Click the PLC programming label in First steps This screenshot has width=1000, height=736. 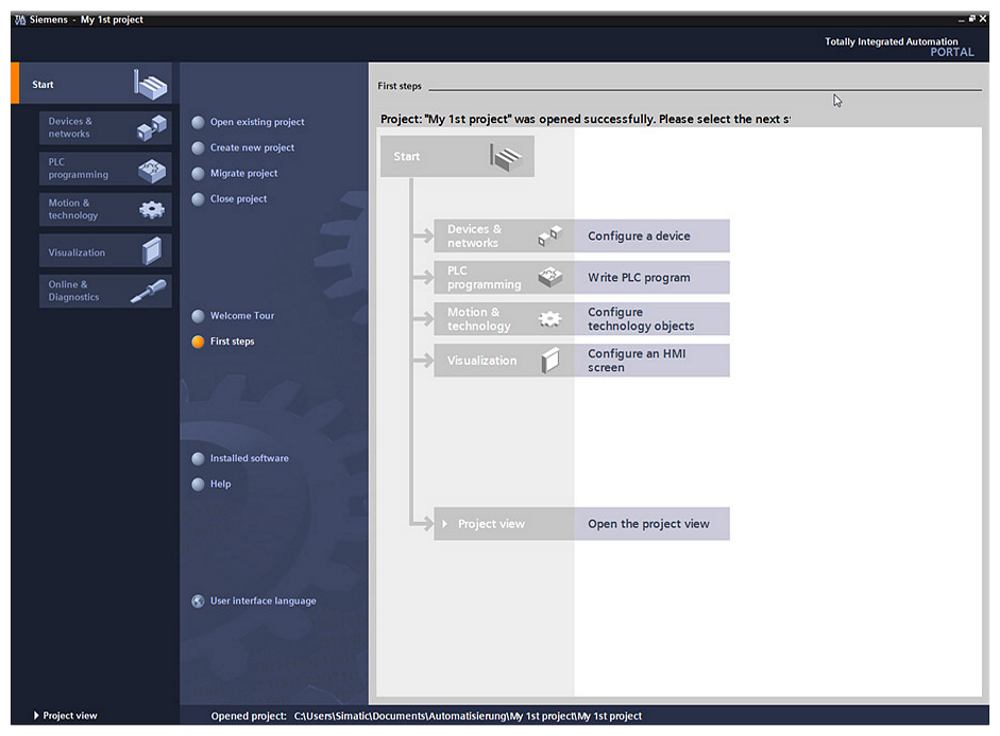pos(484,277)
